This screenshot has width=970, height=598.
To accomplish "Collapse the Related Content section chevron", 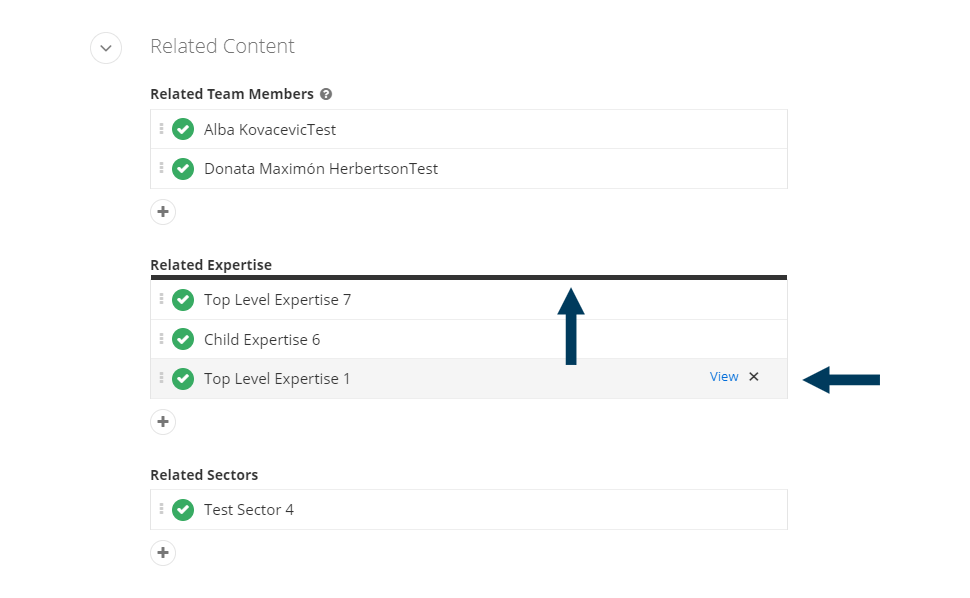I will [x=106, y=48].
